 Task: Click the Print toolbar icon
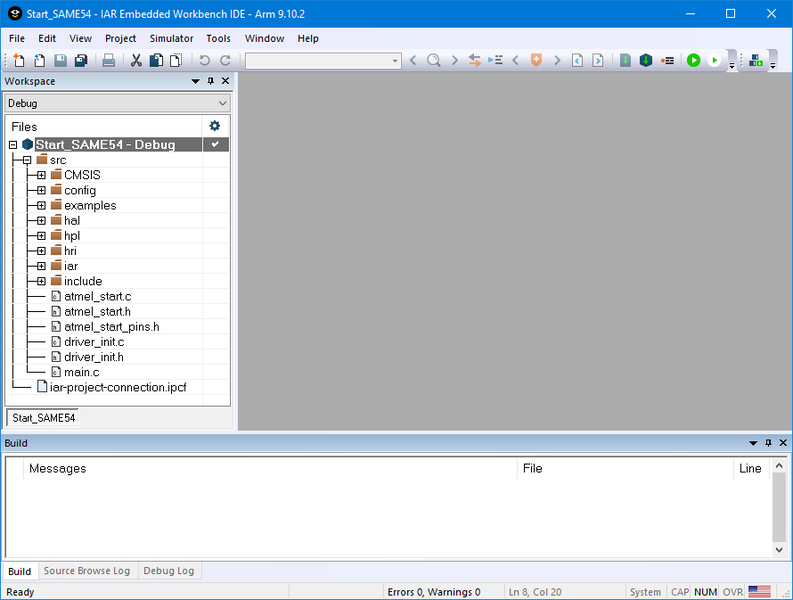point(109,61)
